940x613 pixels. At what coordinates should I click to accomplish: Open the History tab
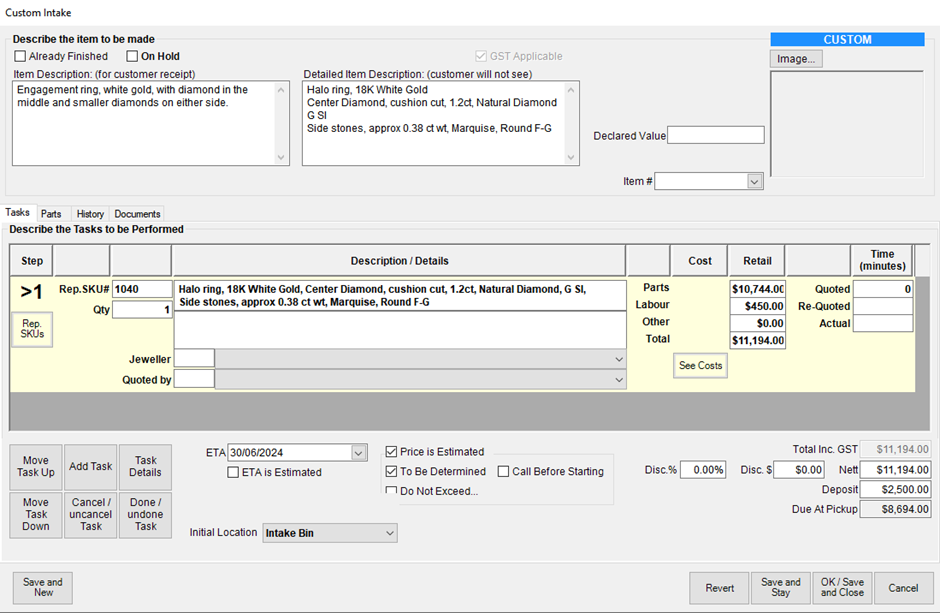(90, 214)
